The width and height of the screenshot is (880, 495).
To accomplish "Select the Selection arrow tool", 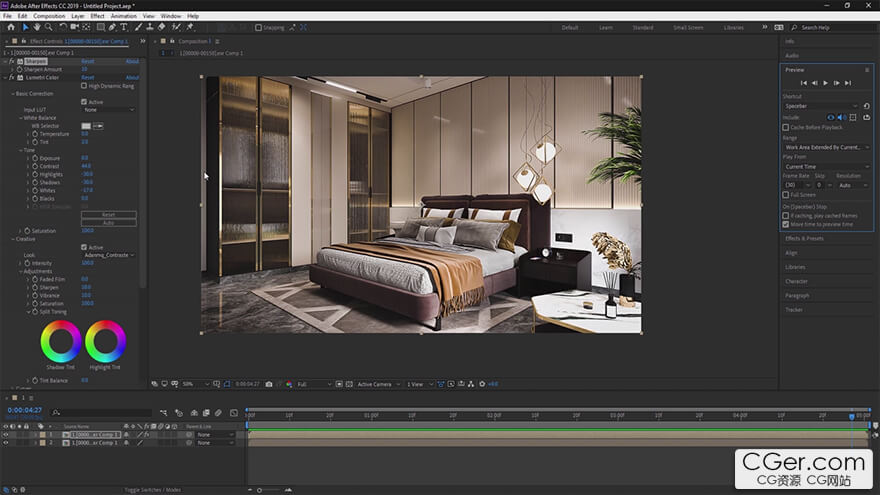I will click(25, 27).
